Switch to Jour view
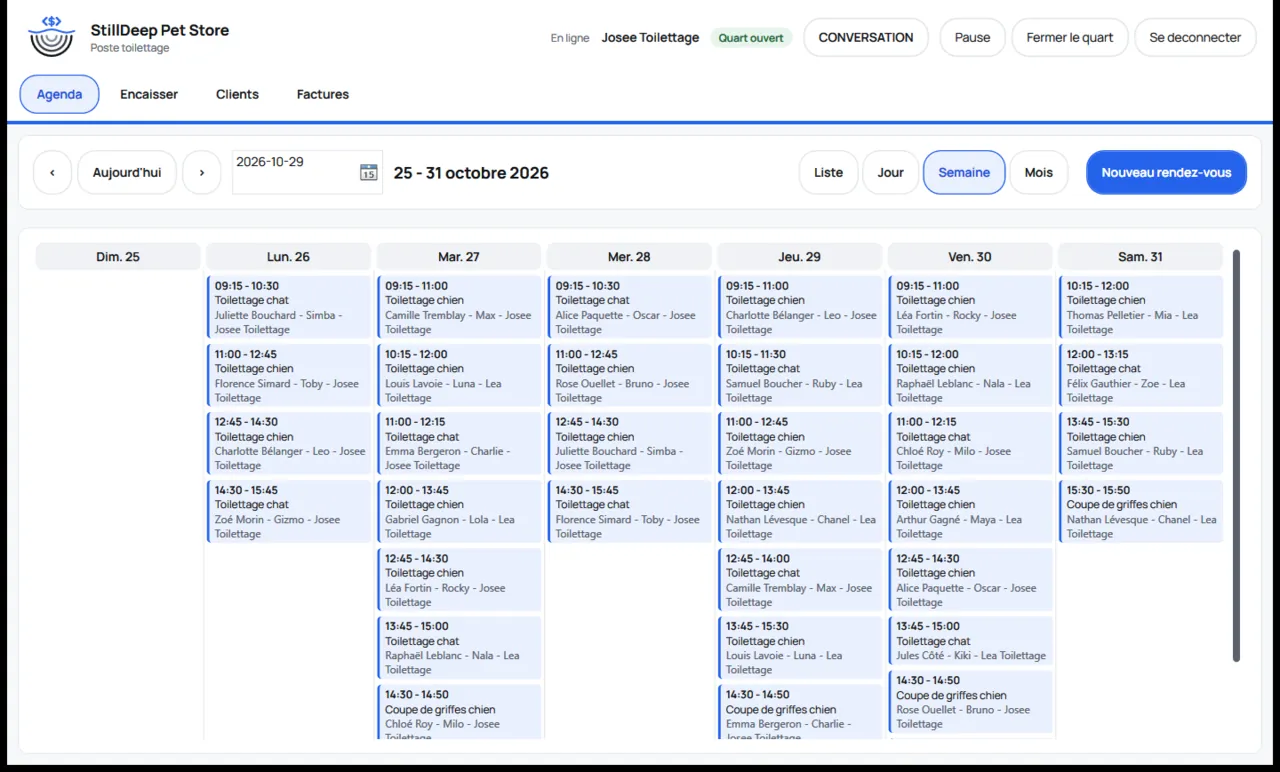 (890, 172)
